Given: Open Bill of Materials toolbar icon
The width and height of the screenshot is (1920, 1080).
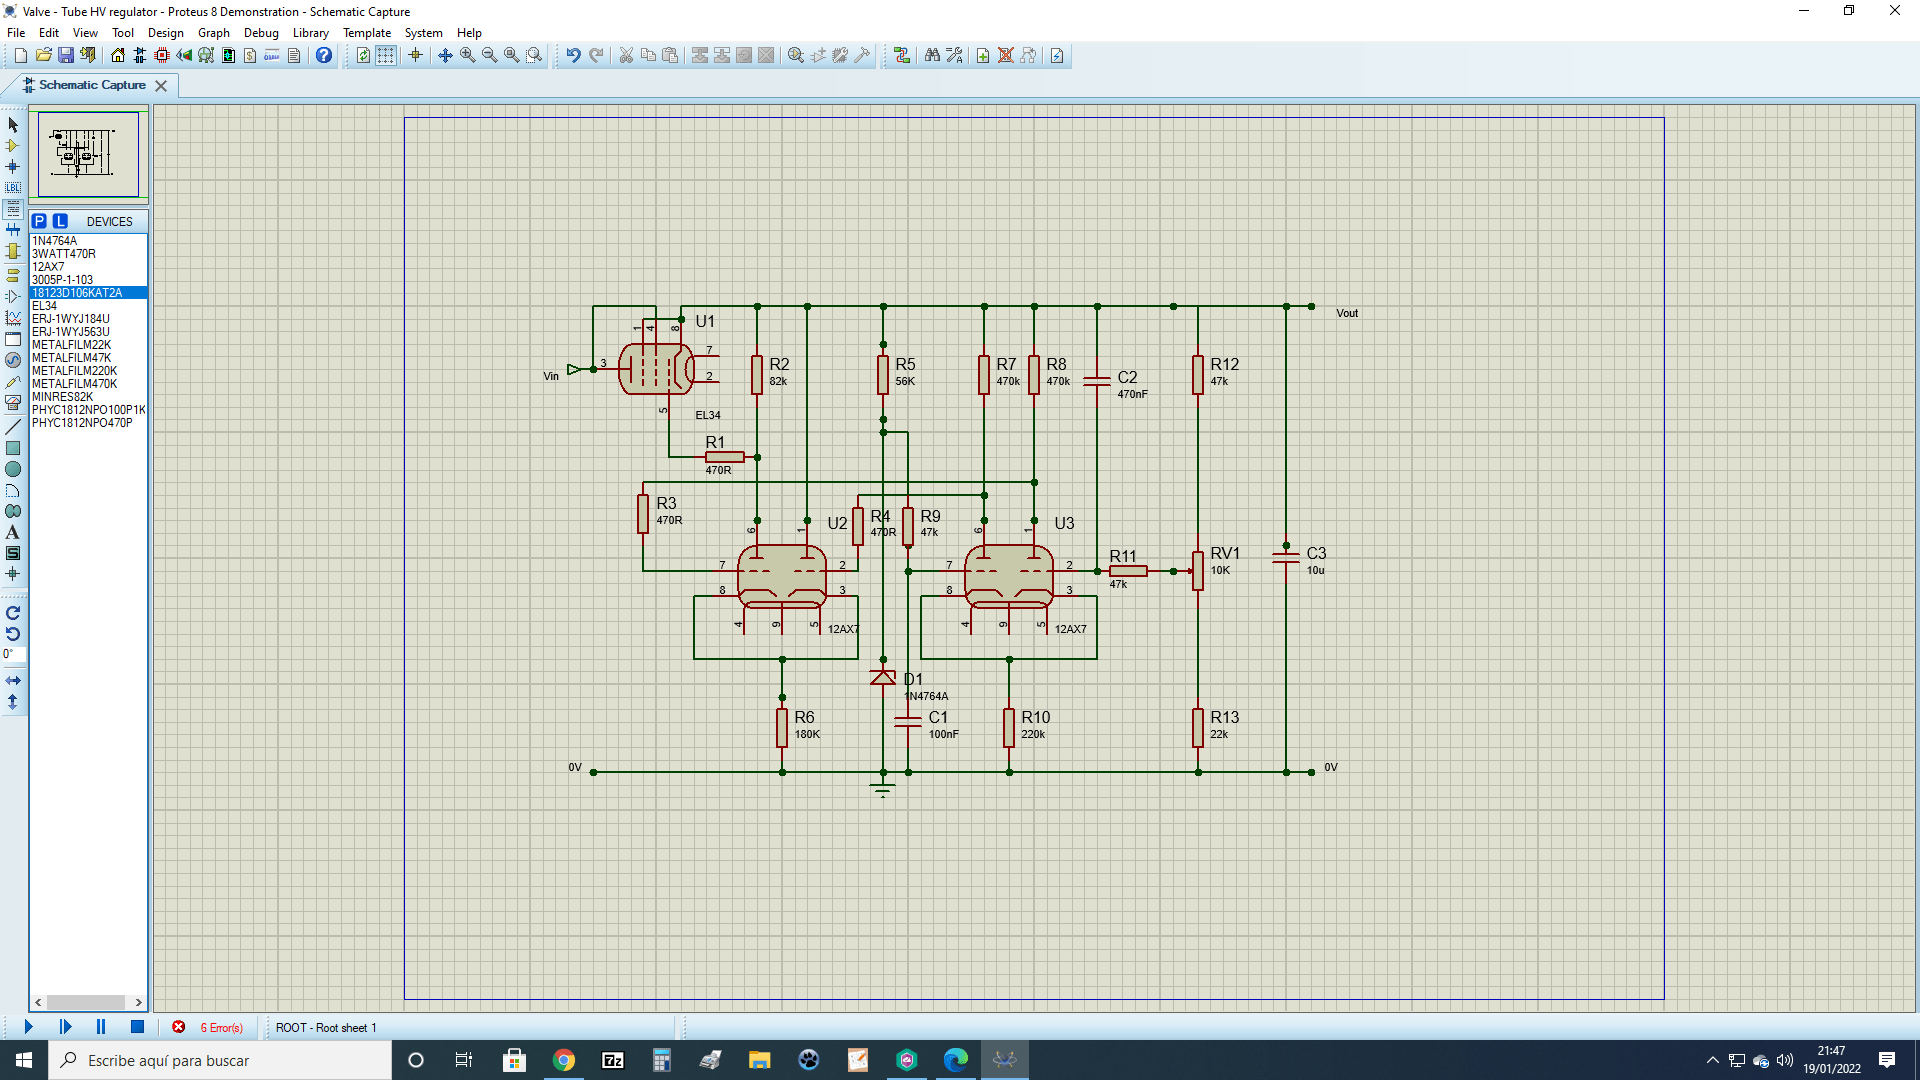Looking at the screenshot, I should [x=250, y=55].
